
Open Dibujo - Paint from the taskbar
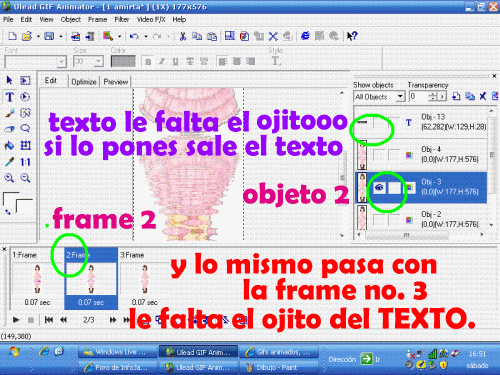pos(279,367)
